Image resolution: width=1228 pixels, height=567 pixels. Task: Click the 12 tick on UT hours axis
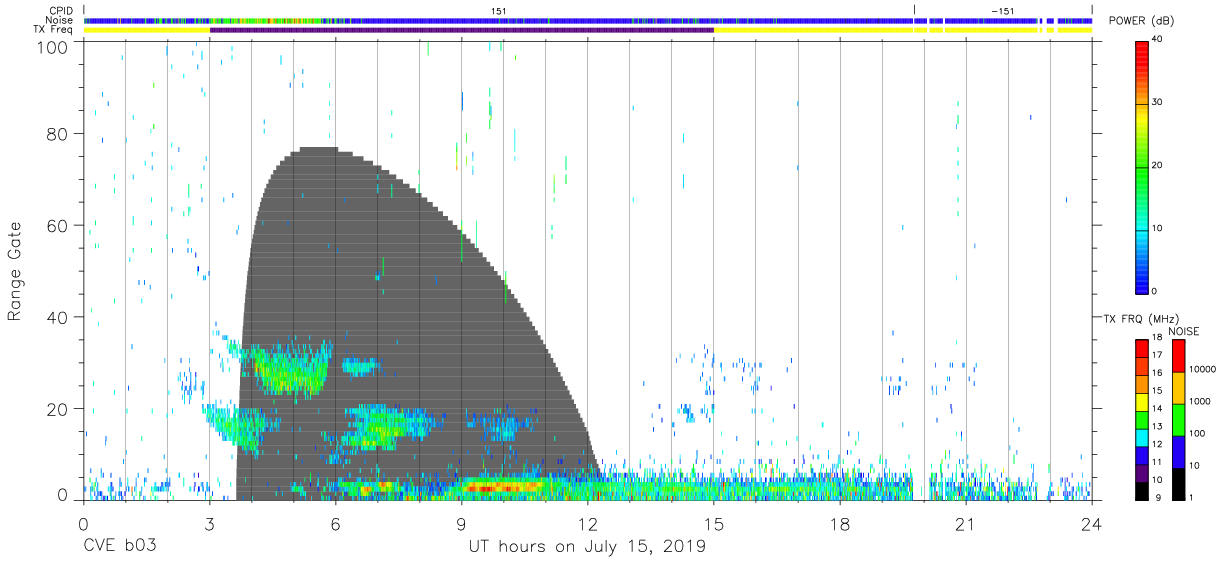point(587,523)
